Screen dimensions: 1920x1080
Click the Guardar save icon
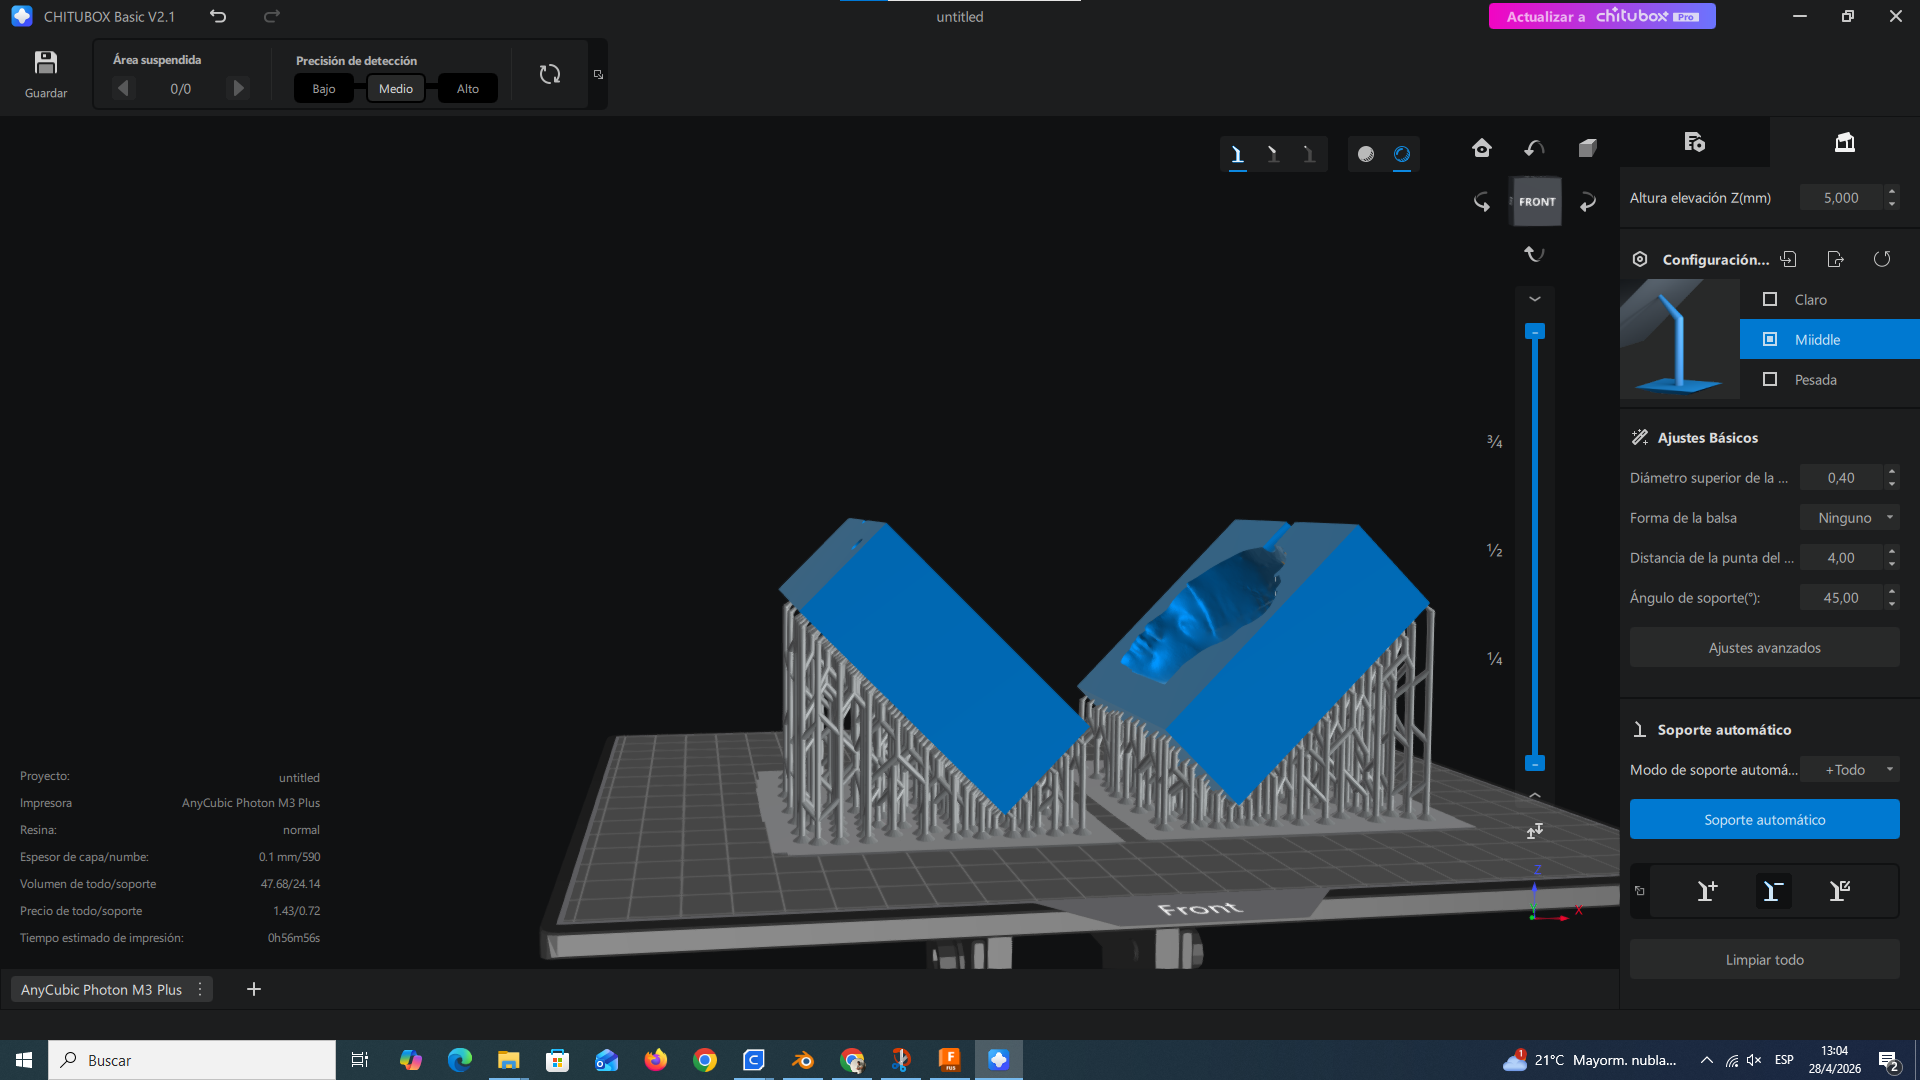46,63
